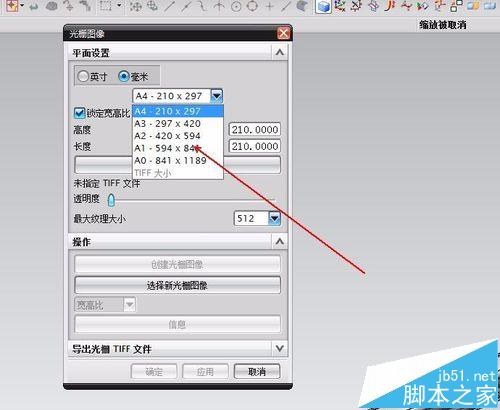Image resolution: width=500 pixels, height=410 pixels.
Task: Toggle the 锁定宽高比 checkbox
Action: point(79,113)
